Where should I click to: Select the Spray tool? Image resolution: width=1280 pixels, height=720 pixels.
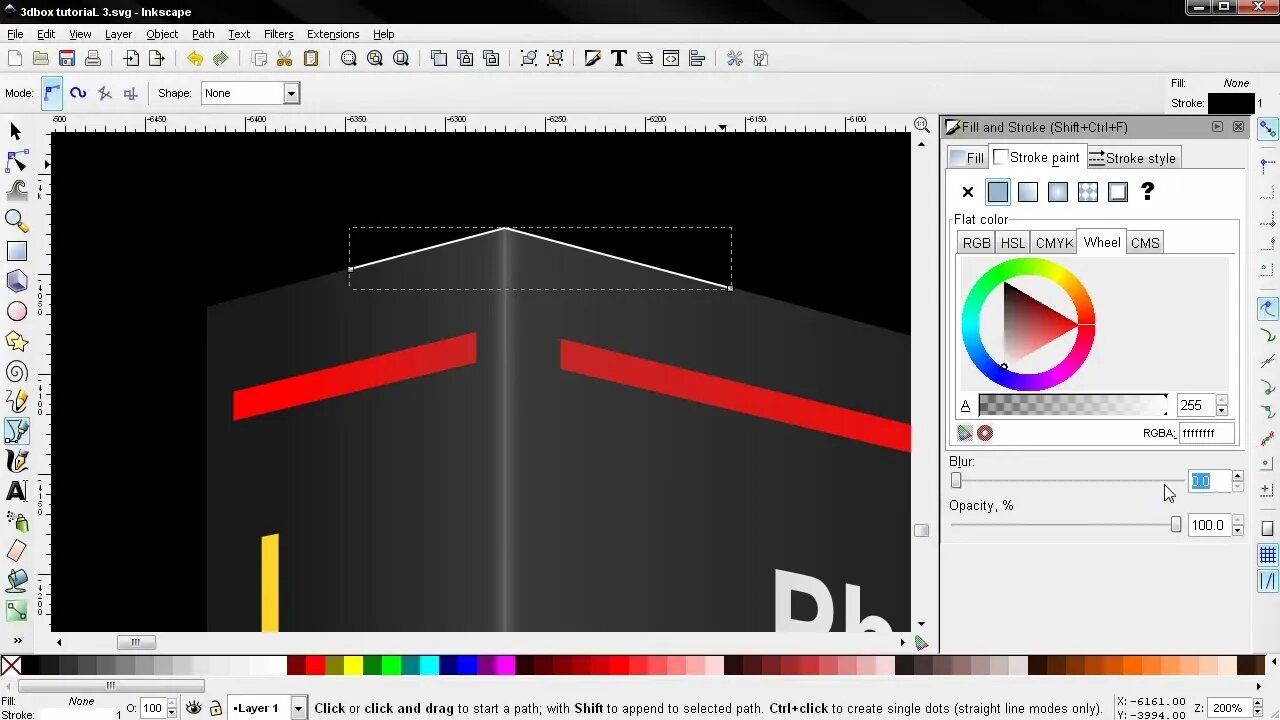pyautogui.click(x=16, y=521)
